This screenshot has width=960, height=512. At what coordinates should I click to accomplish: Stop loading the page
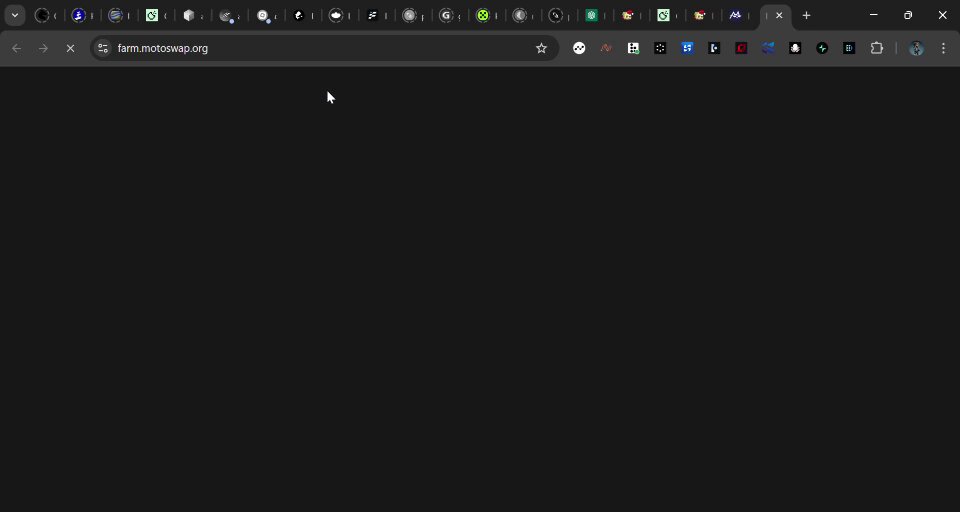tap(70, 48)
